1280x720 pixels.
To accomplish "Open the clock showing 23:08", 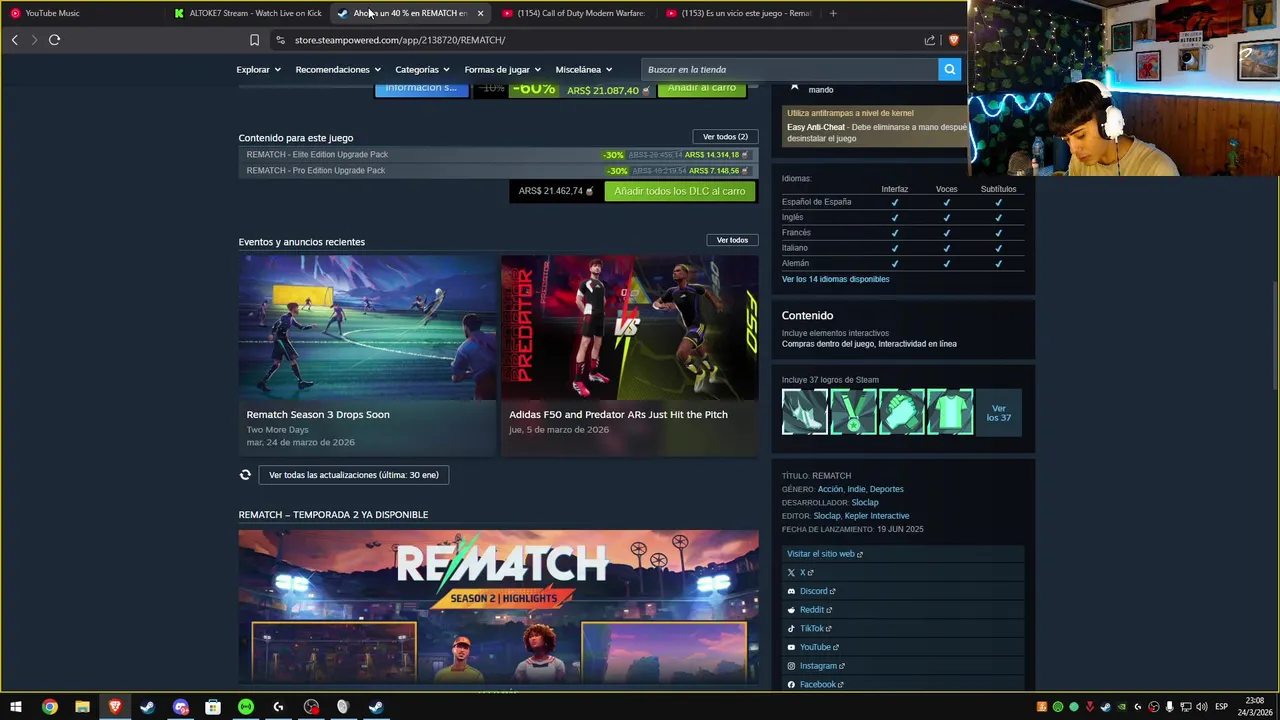I will point(1255,707).
